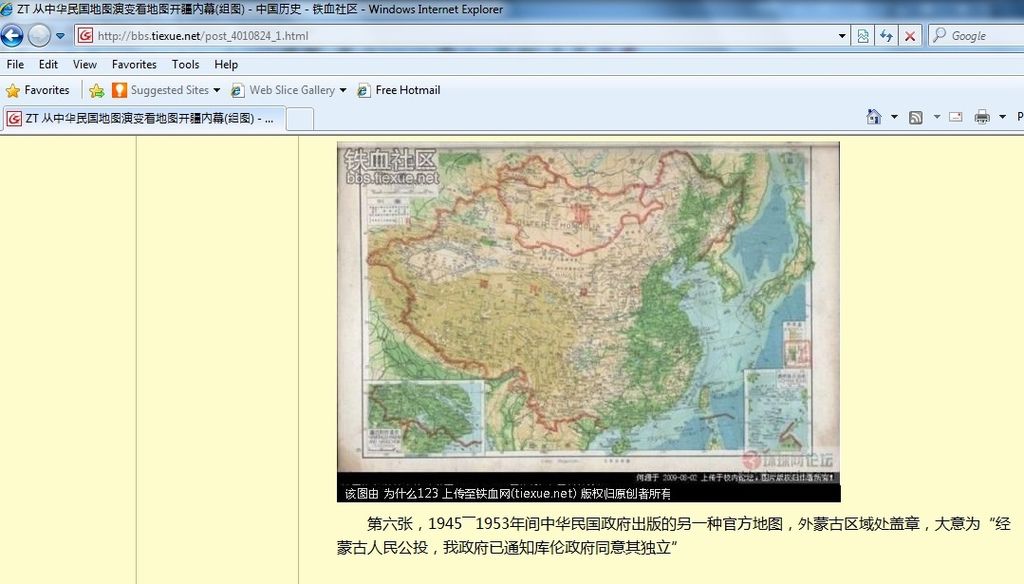The width and height of the screenshot is (1024, 584).
Task: Click the Suggested Sites orange icon
Action: [x=120, y=90]
